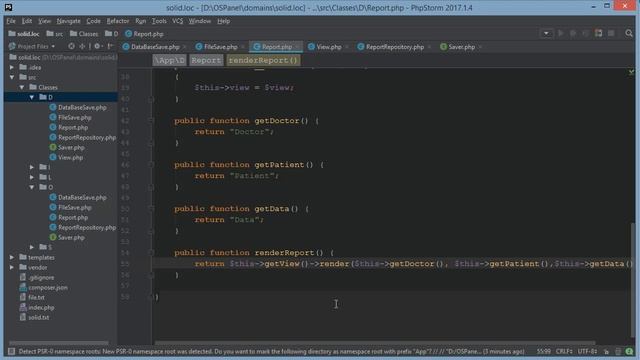Click the red-framed toolbar icon beside Stop

point(598,33)
